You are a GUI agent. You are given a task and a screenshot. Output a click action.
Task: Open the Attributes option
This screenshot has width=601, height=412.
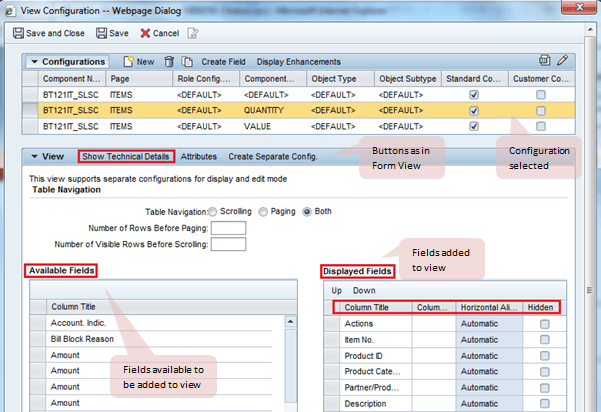click(x=199, y=157)
